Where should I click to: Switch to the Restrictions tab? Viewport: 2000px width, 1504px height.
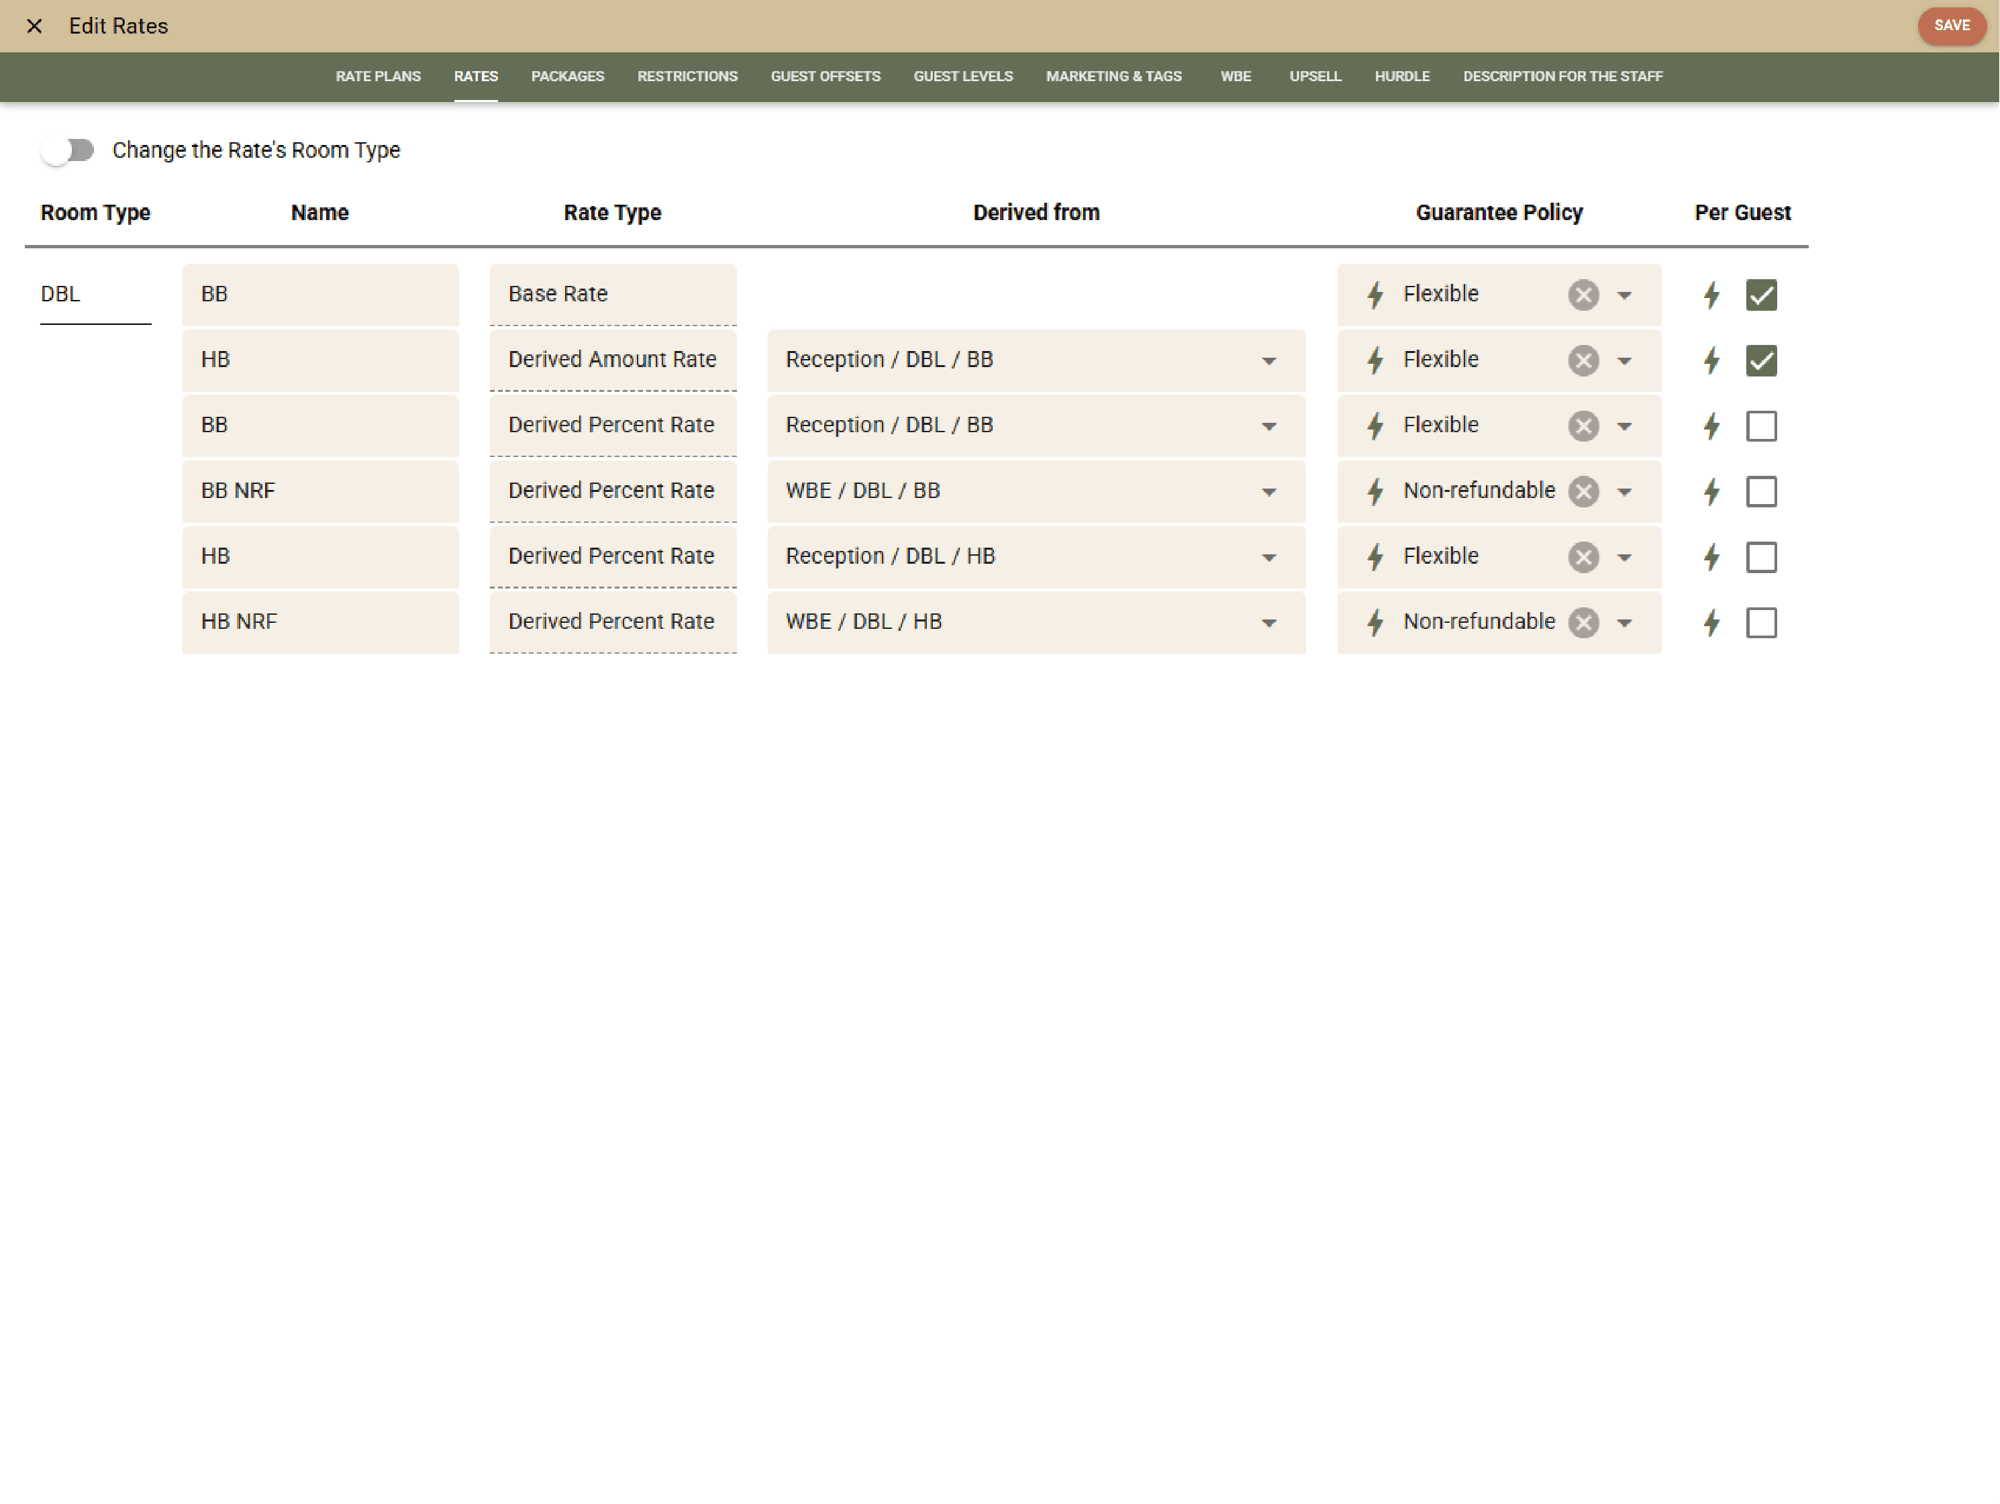tap(687, 76)
